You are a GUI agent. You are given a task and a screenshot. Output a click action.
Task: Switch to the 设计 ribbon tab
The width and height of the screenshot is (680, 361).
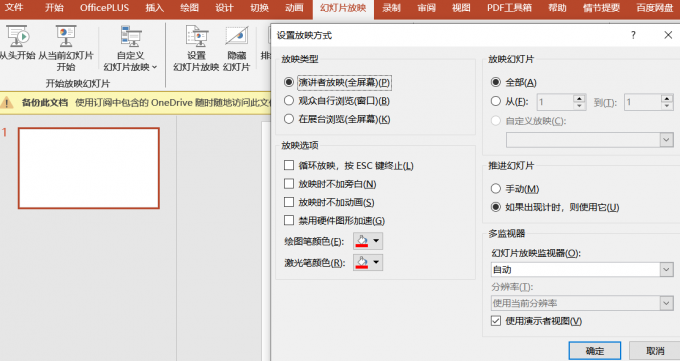click(224, 8)
